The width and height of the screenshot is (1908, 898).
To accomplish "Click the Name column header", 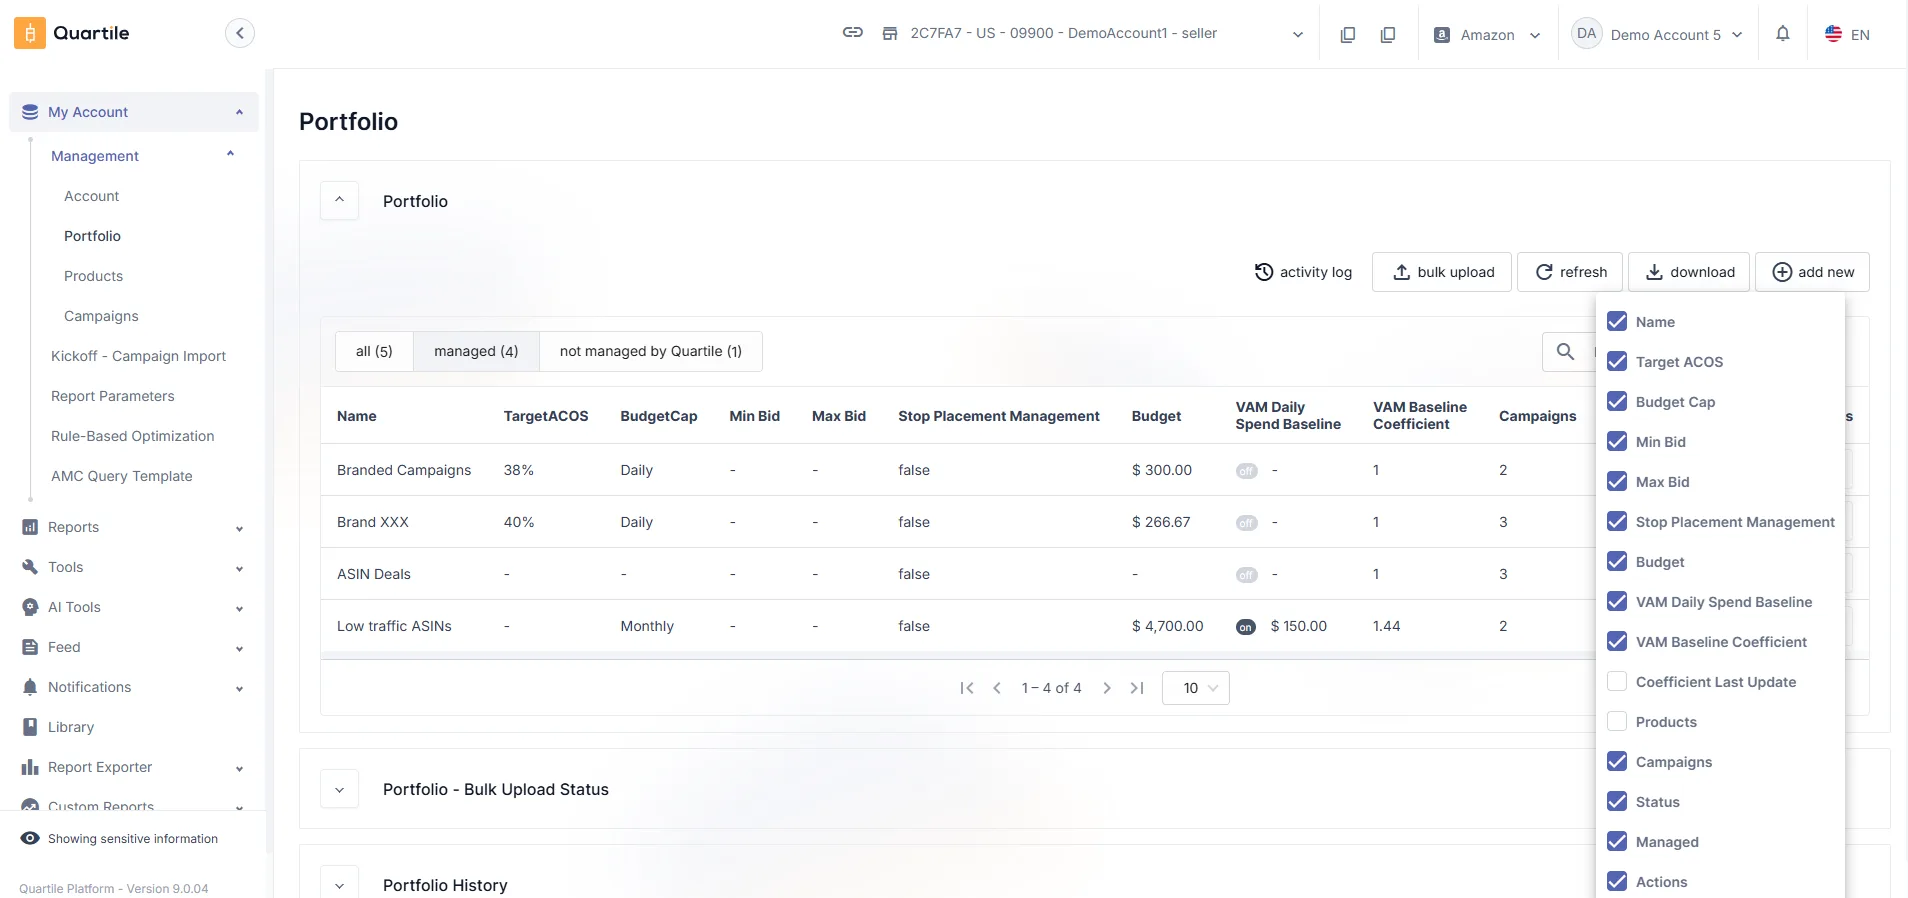I will (357, 416).
